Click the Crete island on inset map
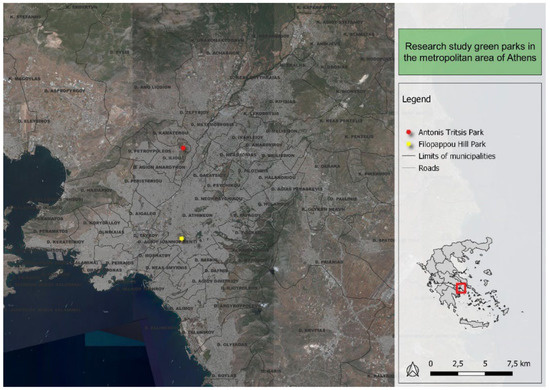The image size is (550, 390). [x=474, y=323]
